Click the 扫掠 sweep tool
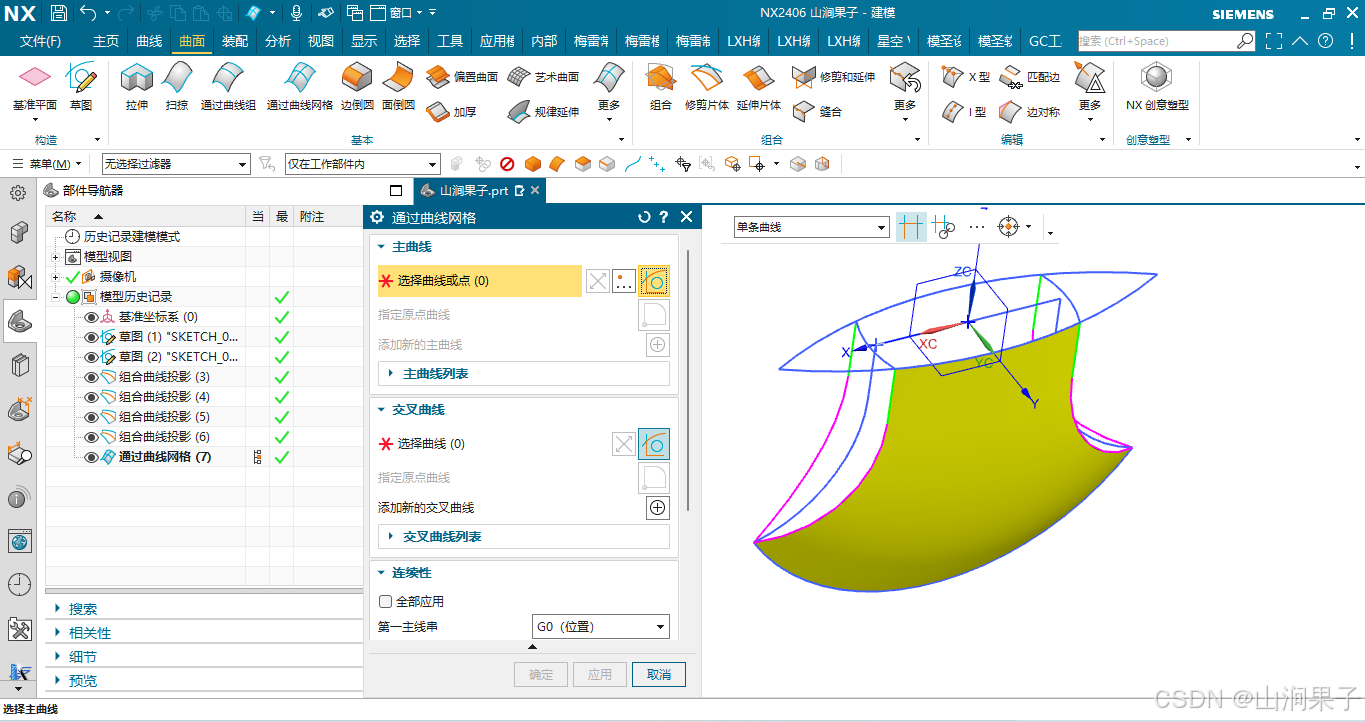1365x722 pixels. click(177, 86)
